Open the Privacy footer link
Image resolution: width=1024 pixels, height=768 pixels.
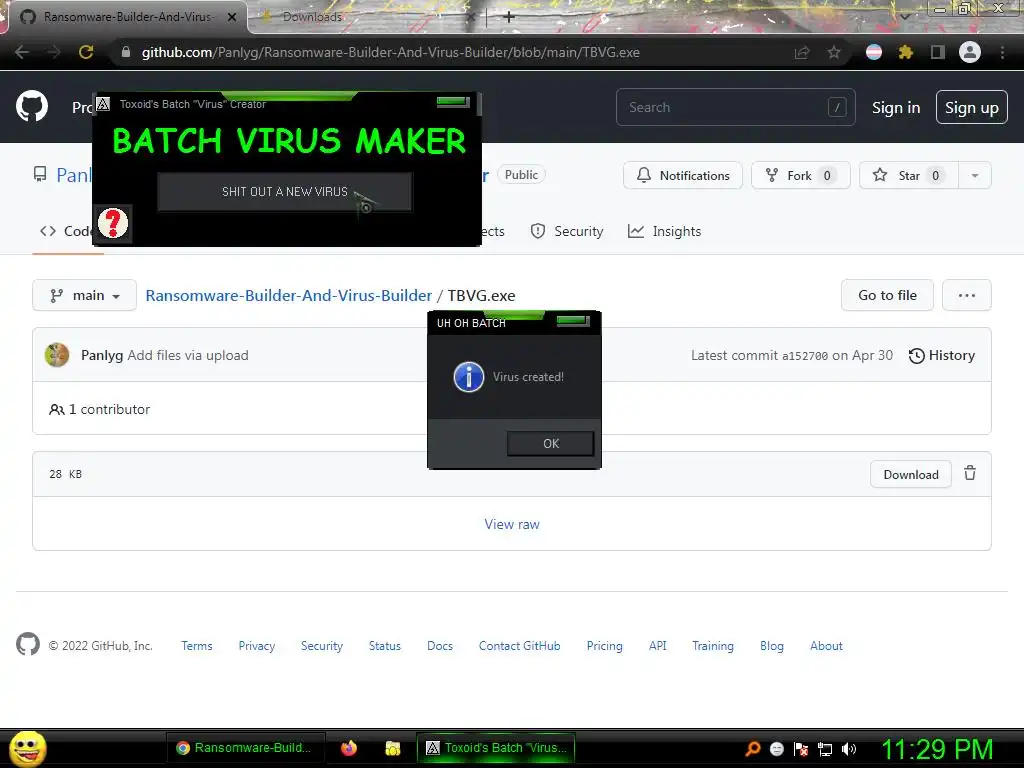point(257,645)
